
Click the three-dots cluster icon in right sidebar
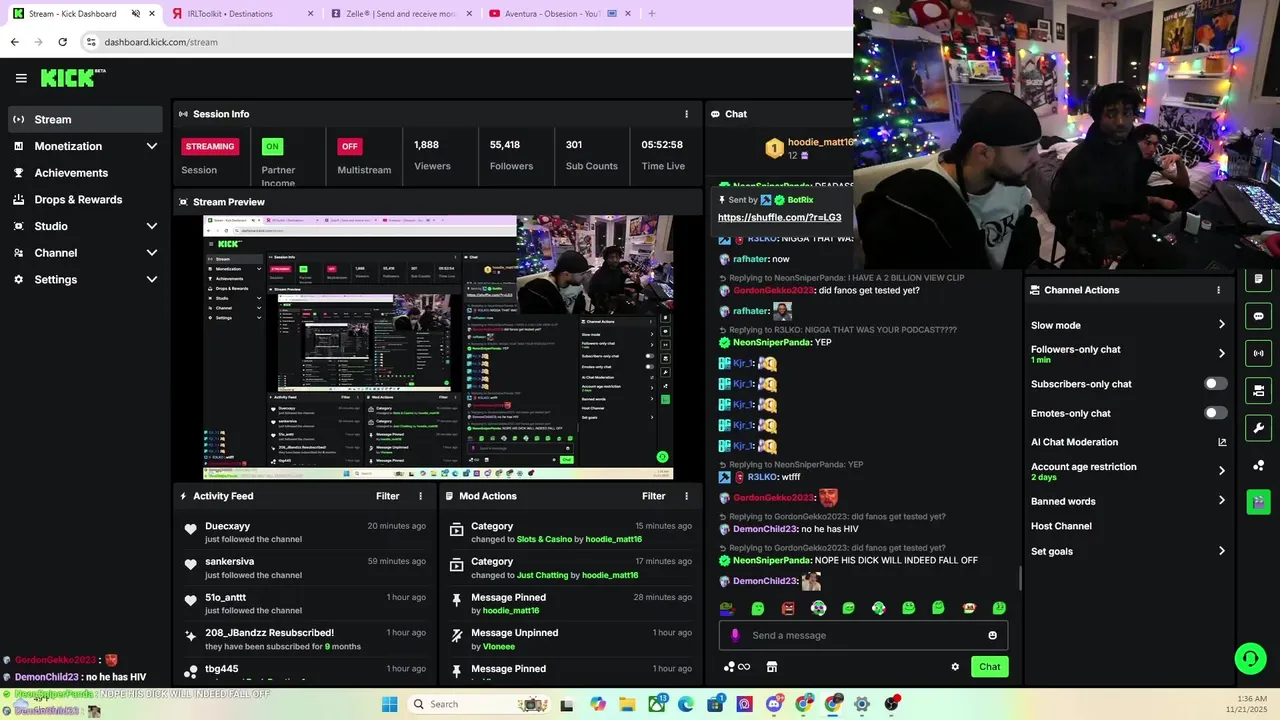pyautogui.click(x=1258, y=465)
